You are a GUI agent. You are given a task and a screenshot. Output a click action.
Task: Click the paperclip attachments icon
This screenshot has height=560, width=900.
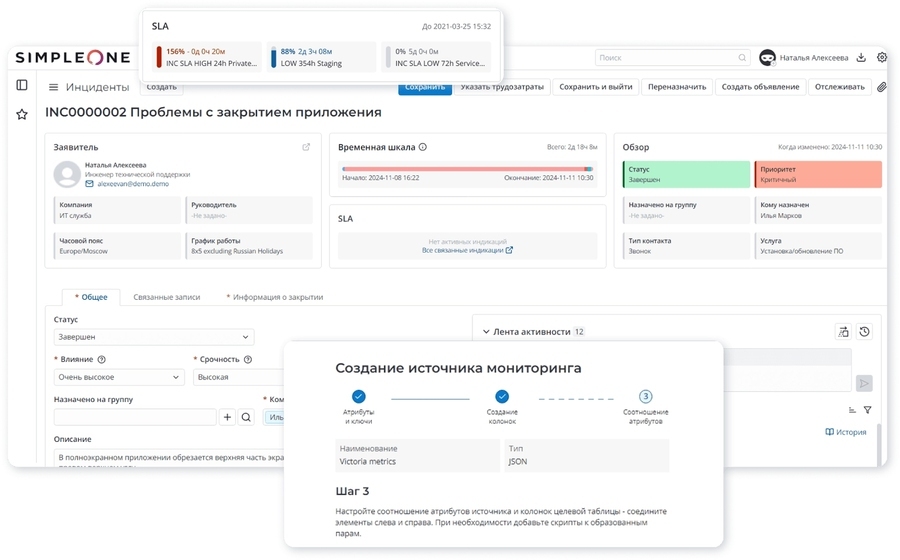[x=881, y=87]
